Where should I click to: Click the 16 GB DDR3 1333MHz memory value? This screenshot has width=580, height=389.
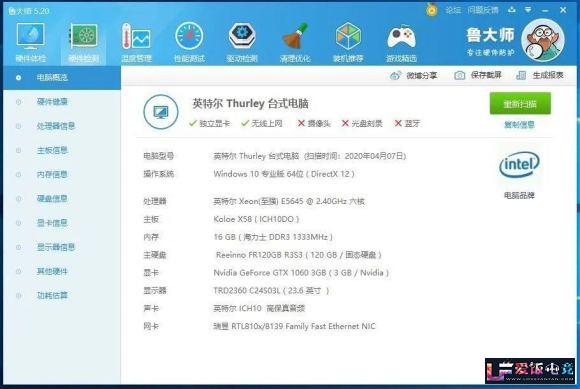pyautogui.click(x=273, y=237)
